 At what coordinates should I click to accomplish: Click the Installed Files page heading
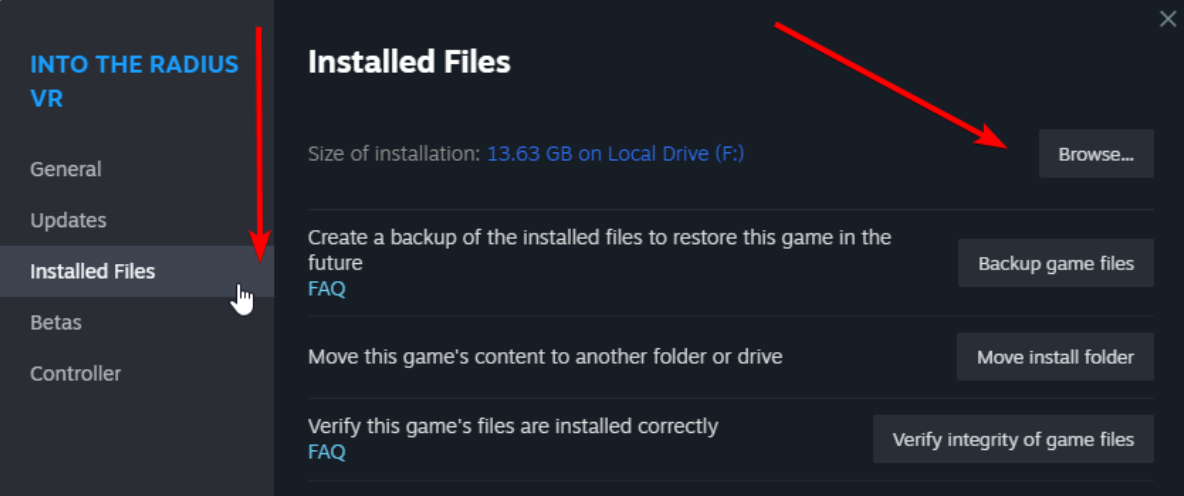(x=409, y=62)
